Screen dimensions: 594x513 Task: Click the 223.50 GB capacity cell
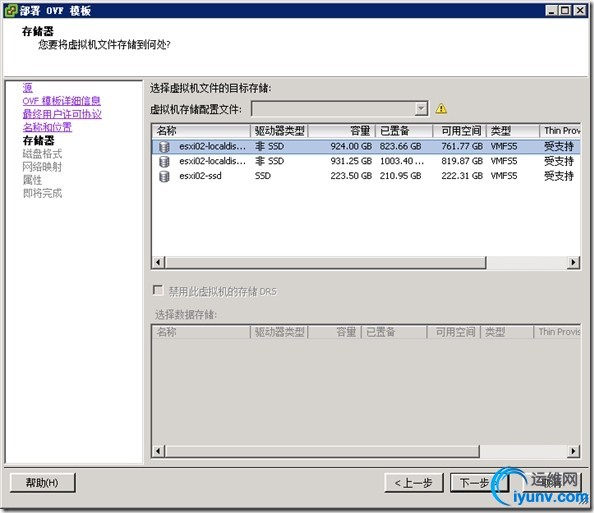(x=351, y=176)
